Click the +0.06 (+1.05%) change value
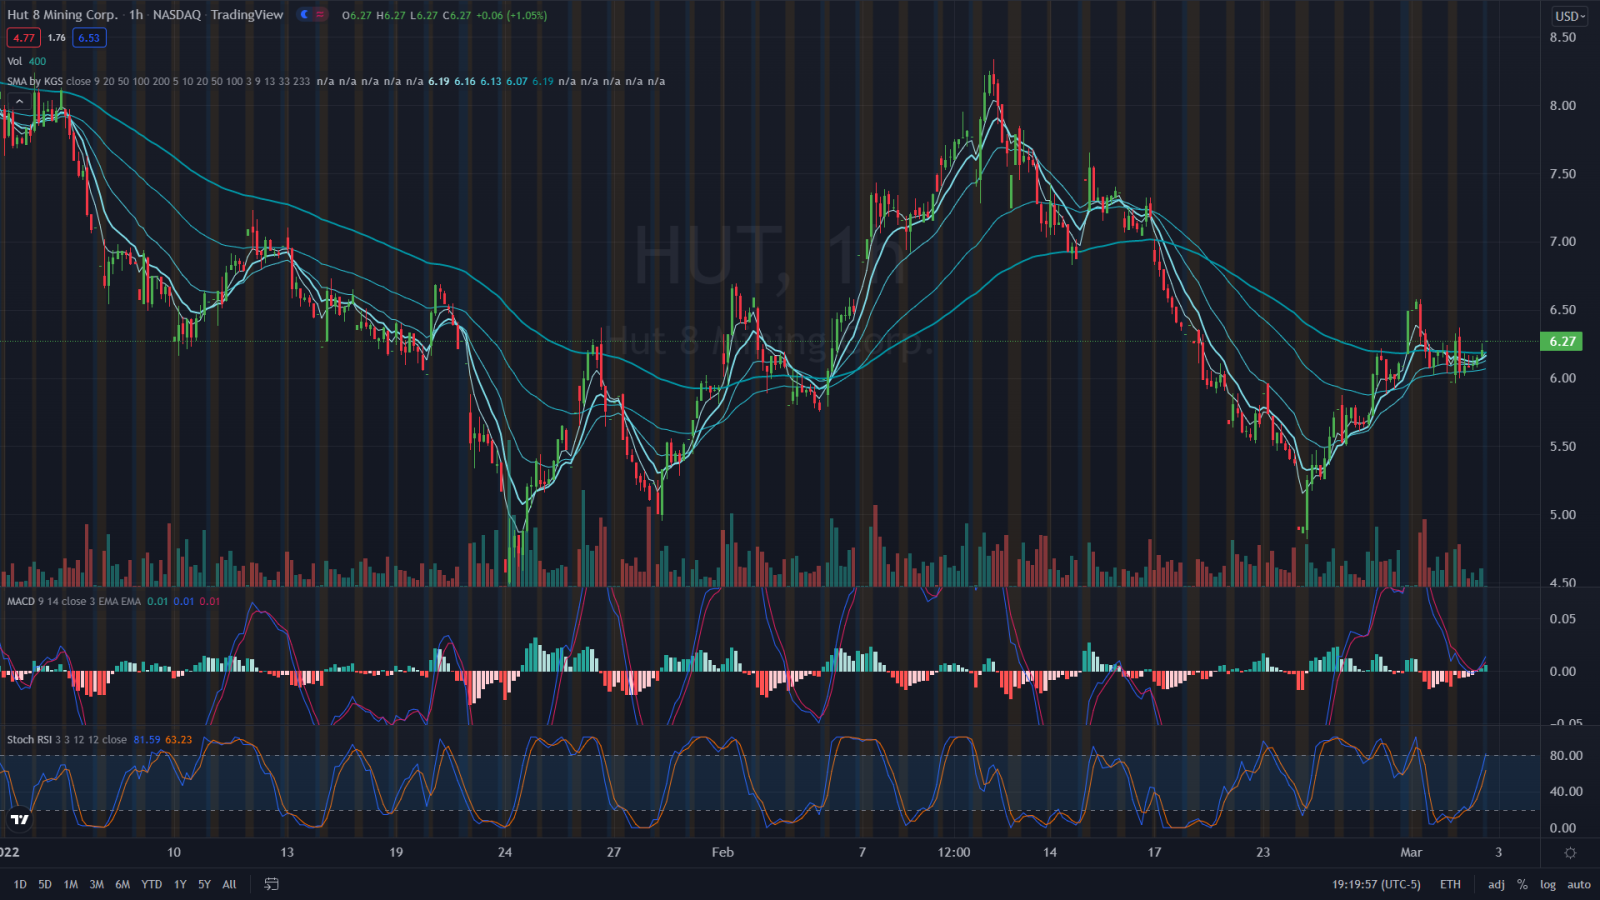Viewport: 1600px width, 900px height. point(511,15)
